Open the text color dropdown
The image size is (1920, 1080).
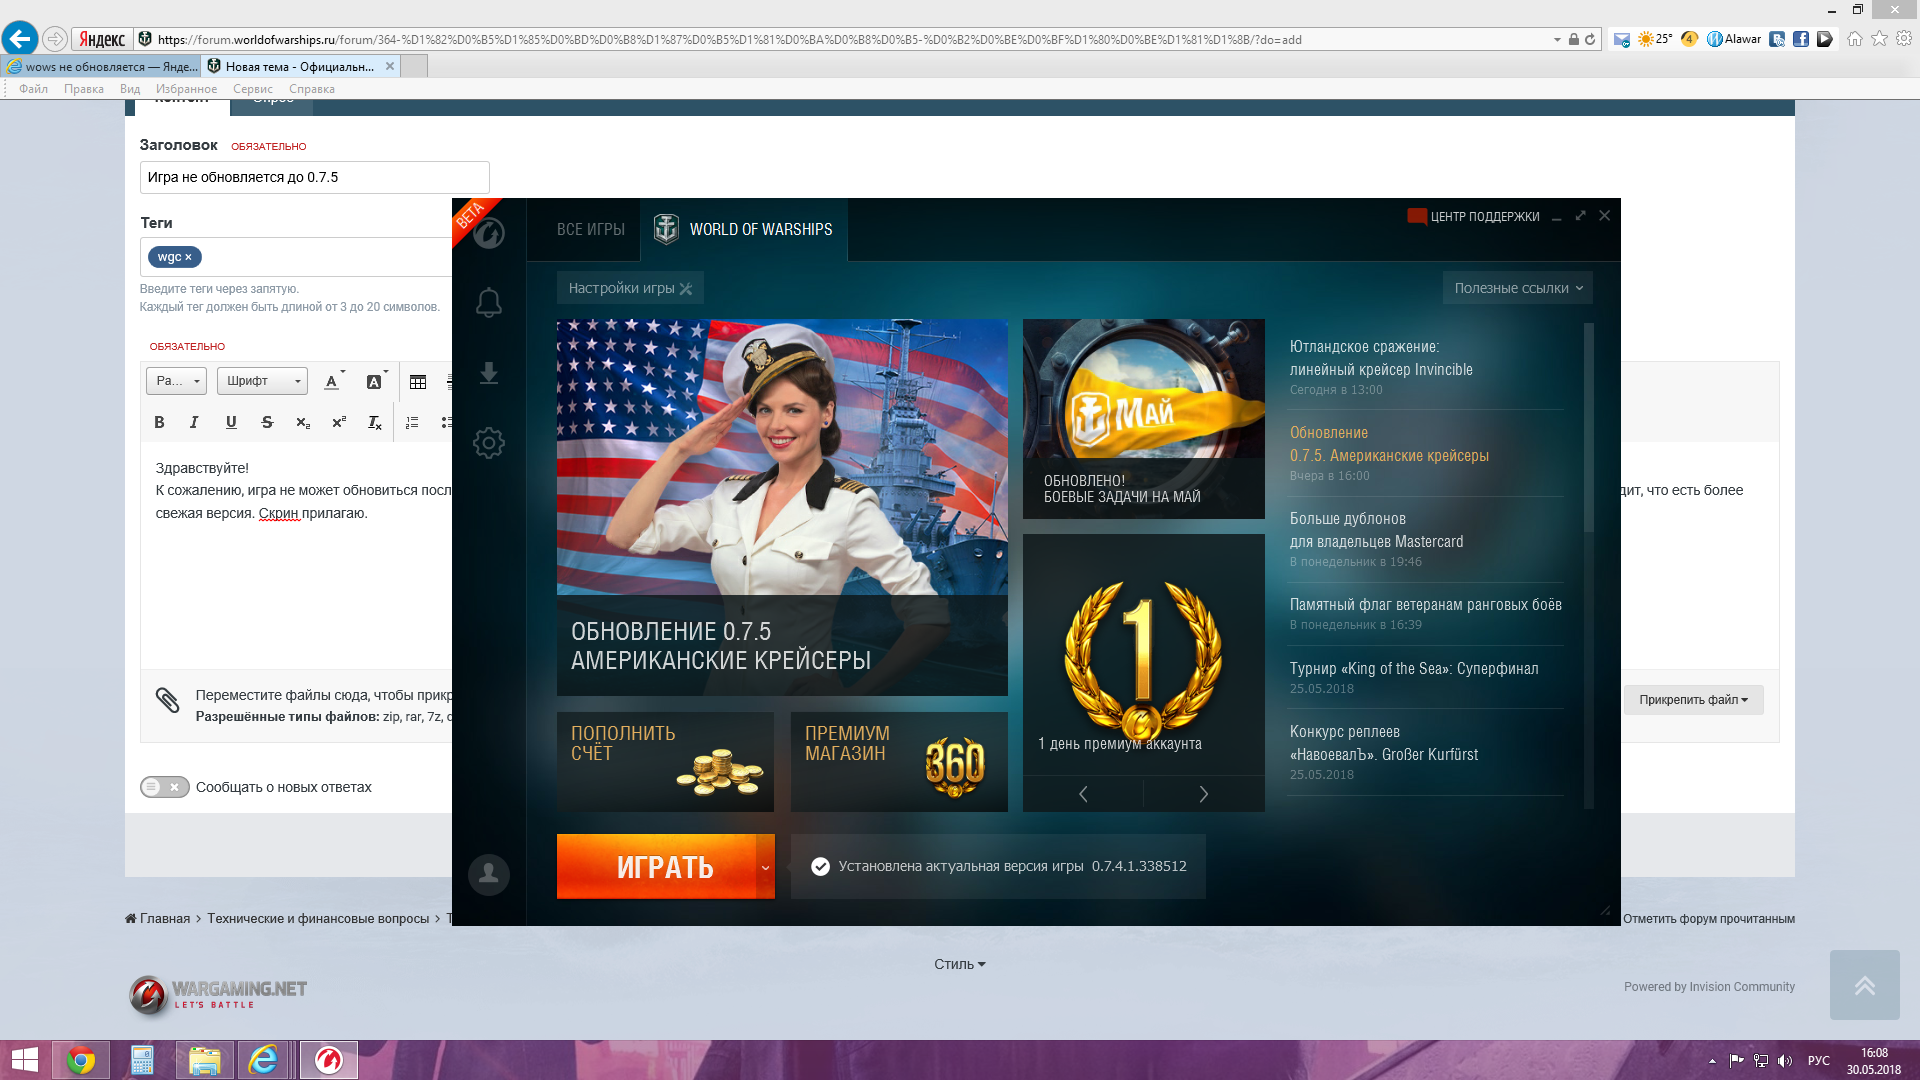[x=335, y=381]
